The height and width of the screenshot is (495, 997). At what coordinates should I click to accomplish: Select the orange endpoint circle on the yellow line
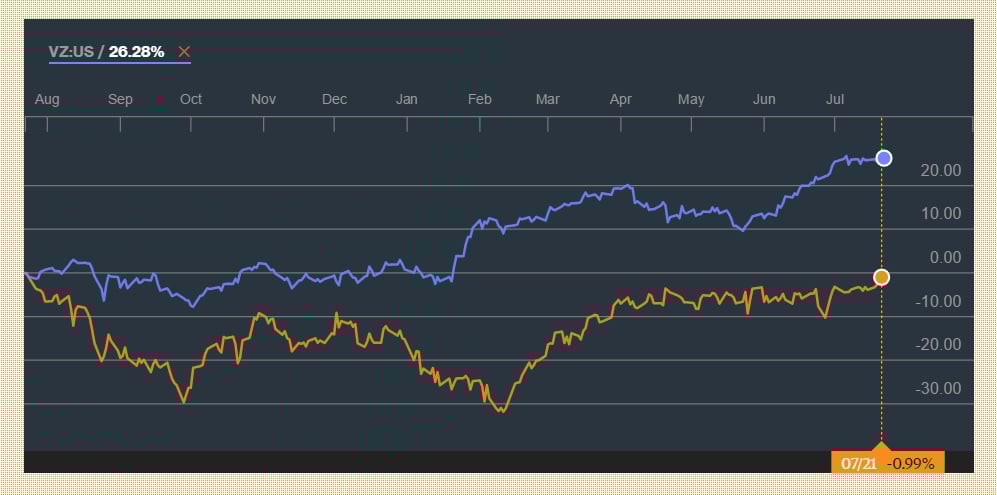point(881,277)
